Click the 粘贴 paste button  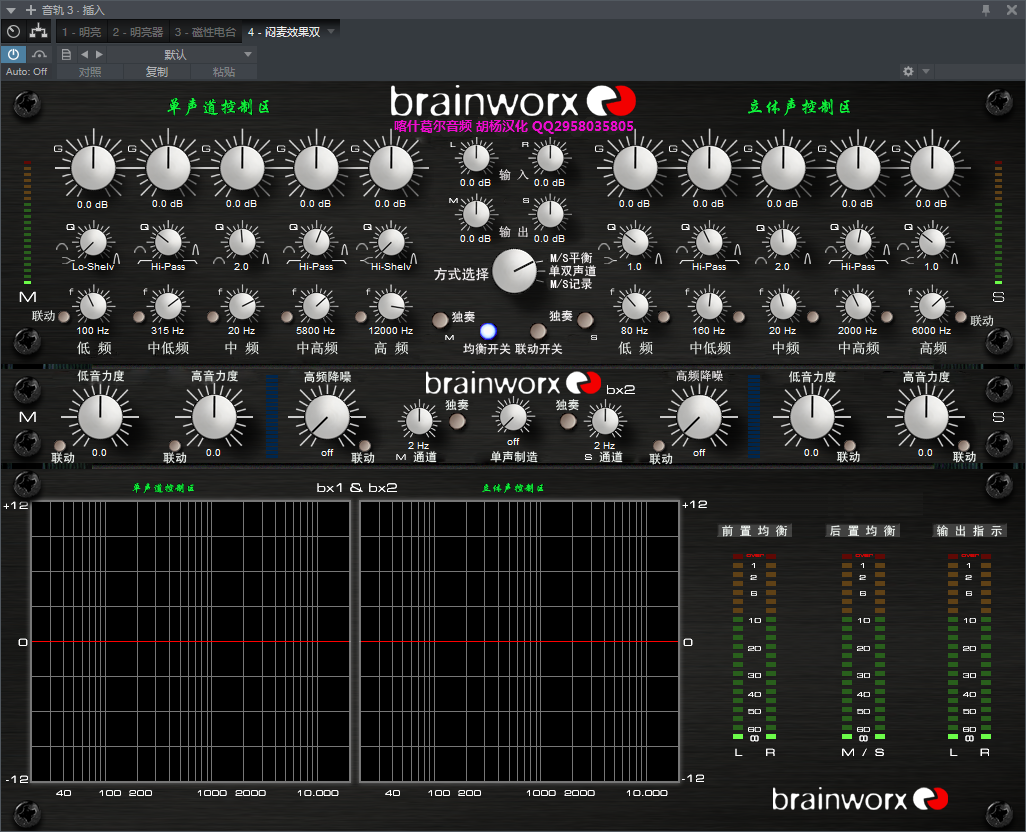click(224, 72)
